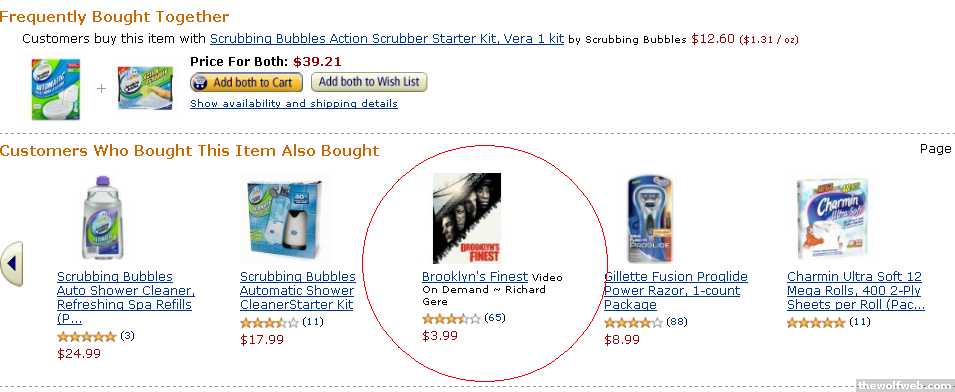Viewport: 955px width, 392px height.
Task: Open the Charmin Ultra Soft package image
Action: (x=832, y=219)
